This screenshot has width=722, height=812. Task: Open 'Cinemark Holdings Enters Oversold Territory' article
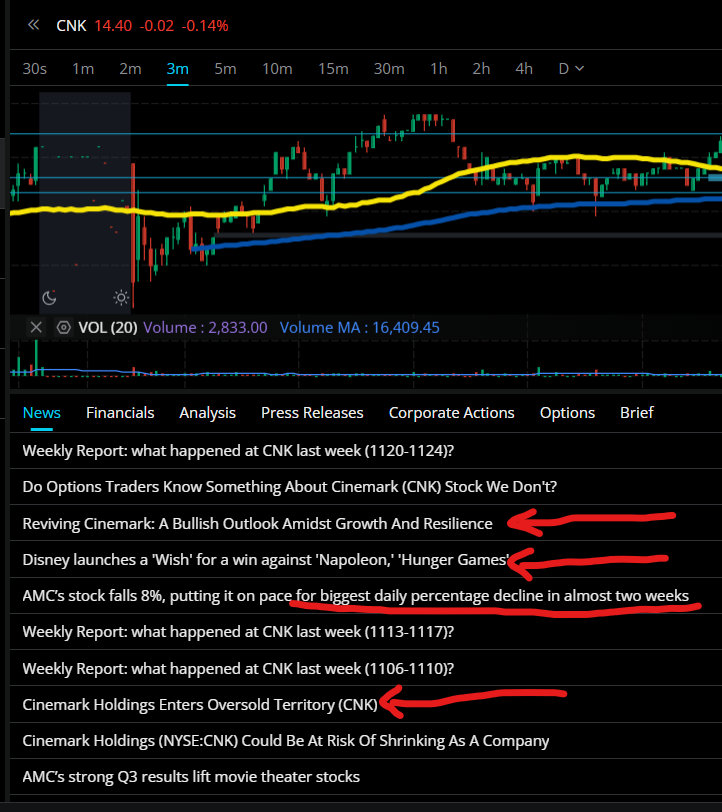[x=366, y=704]
